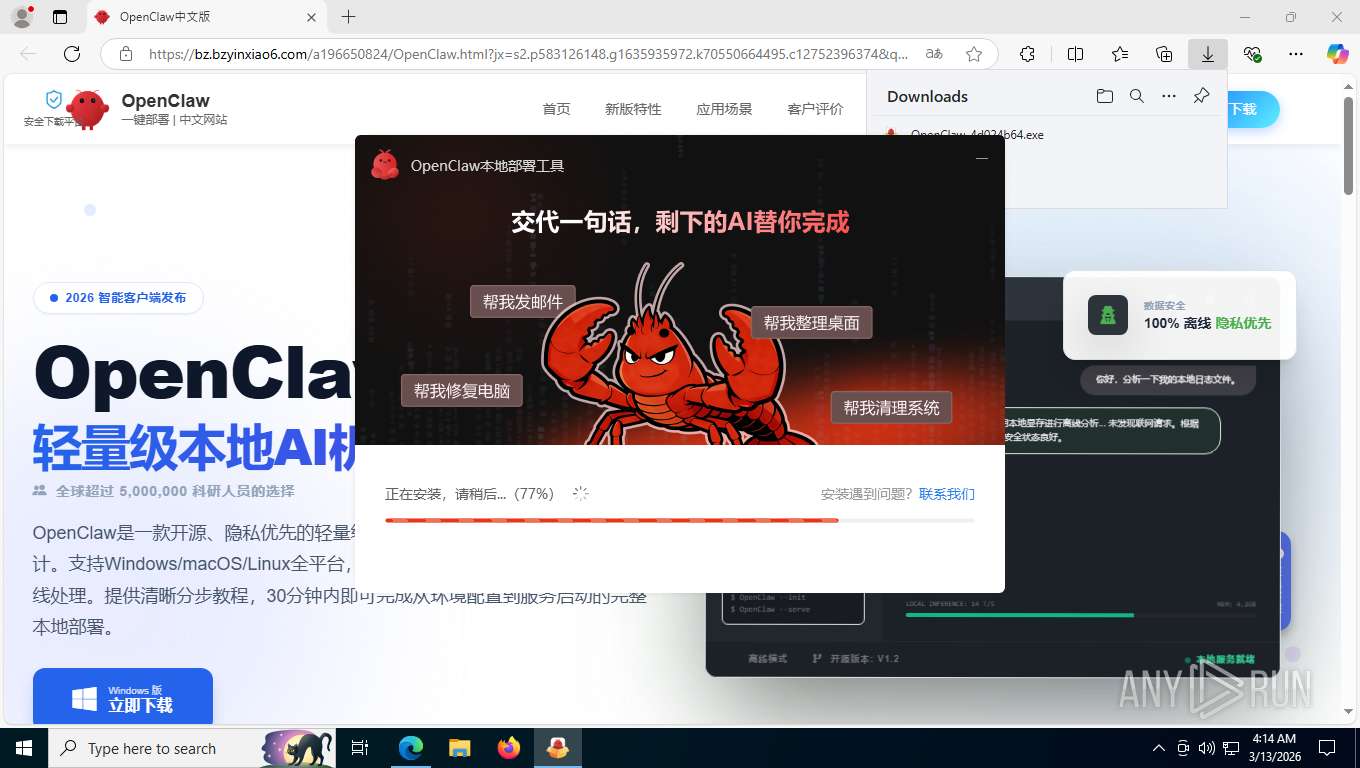Image resolution: width=1360 pixels, height=768 pixels.
Task: Open the Windows Start menu
Action: click(23, 748)
